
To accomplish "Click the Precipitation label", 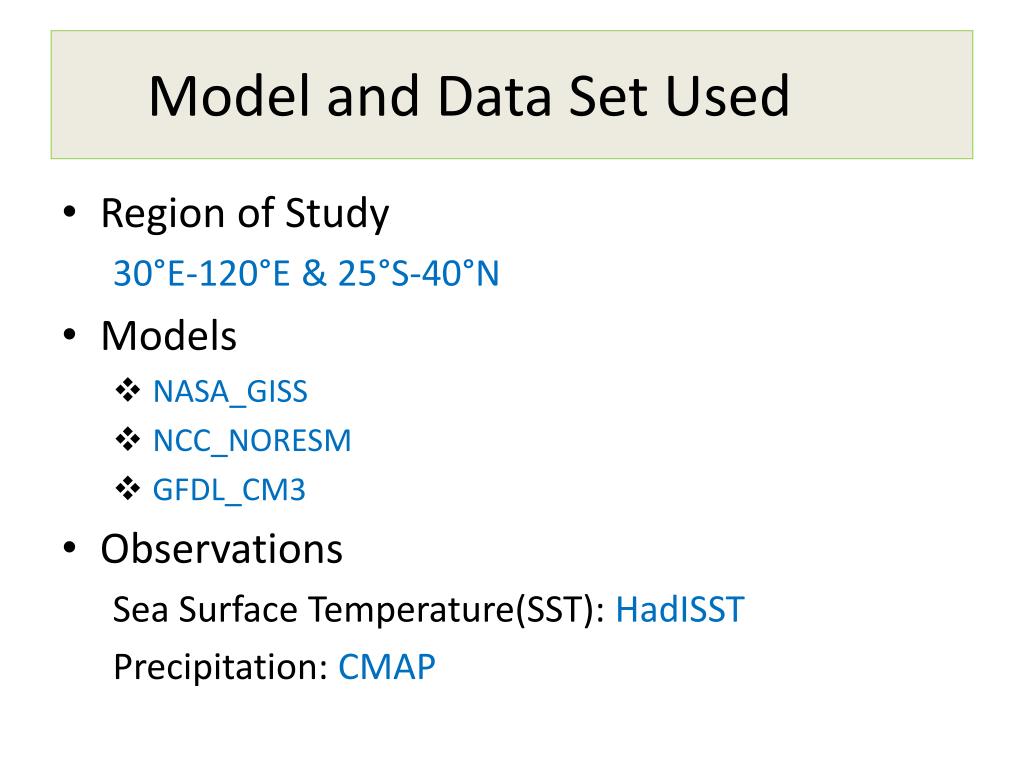I will tap(220, 667).
